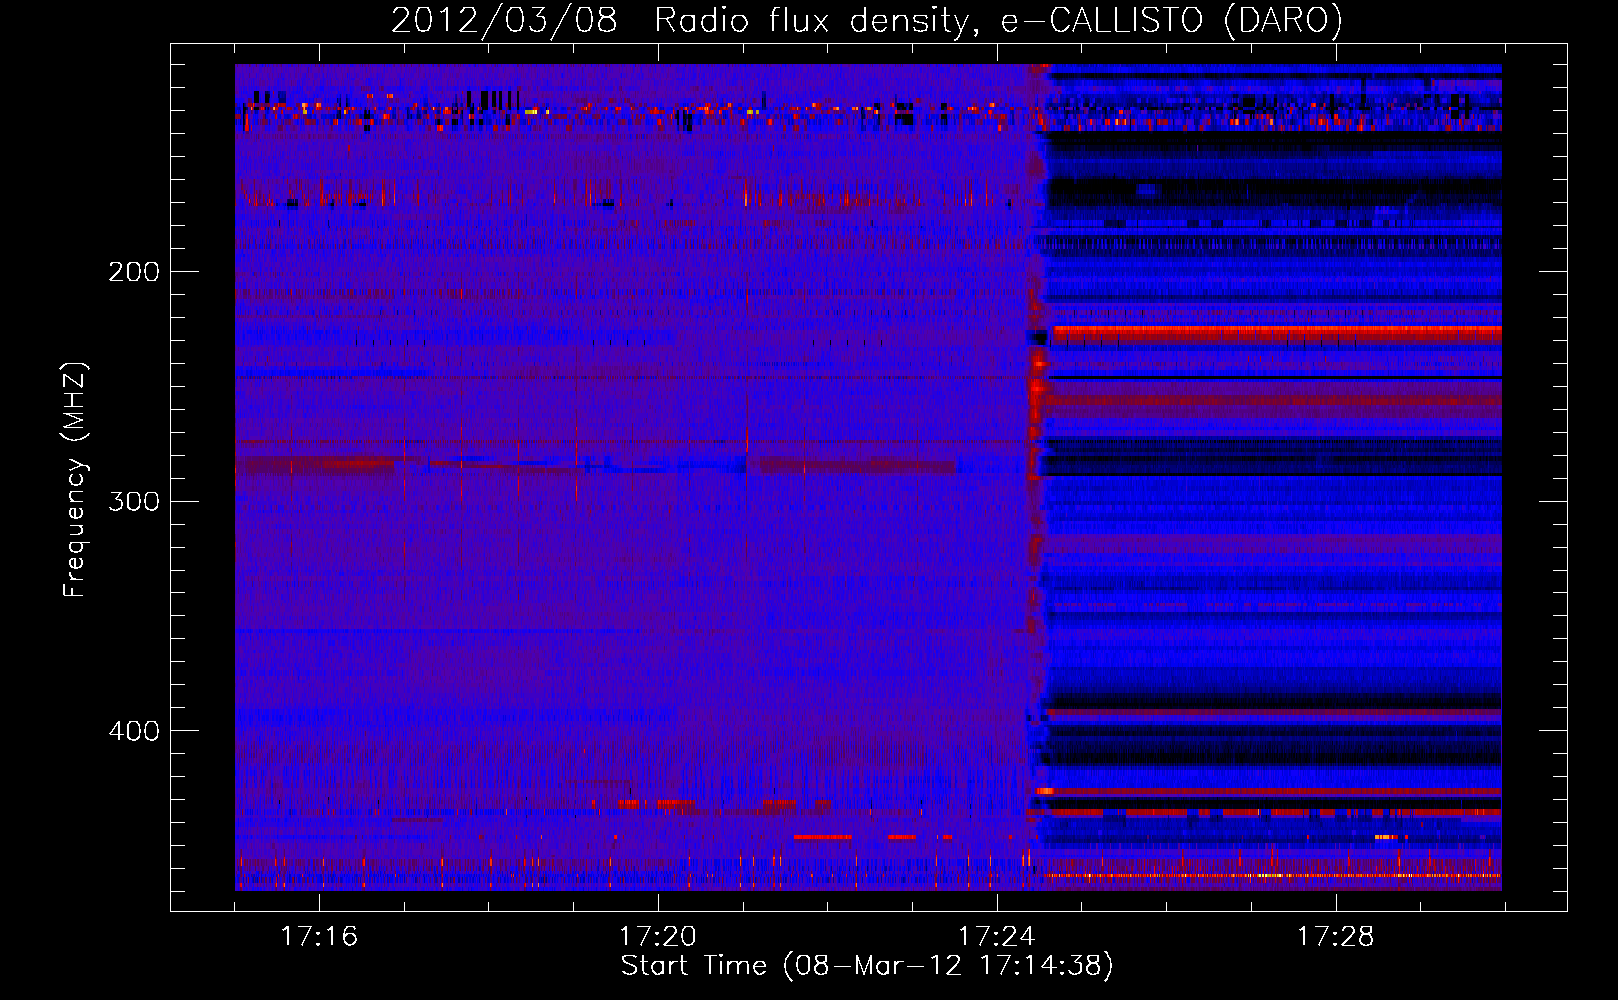The width and height of the screenshot is (1618, 1000).
Task: Click the "Start Time (08-Mar-12 17:14:38)" label
Action: point(867,966)
